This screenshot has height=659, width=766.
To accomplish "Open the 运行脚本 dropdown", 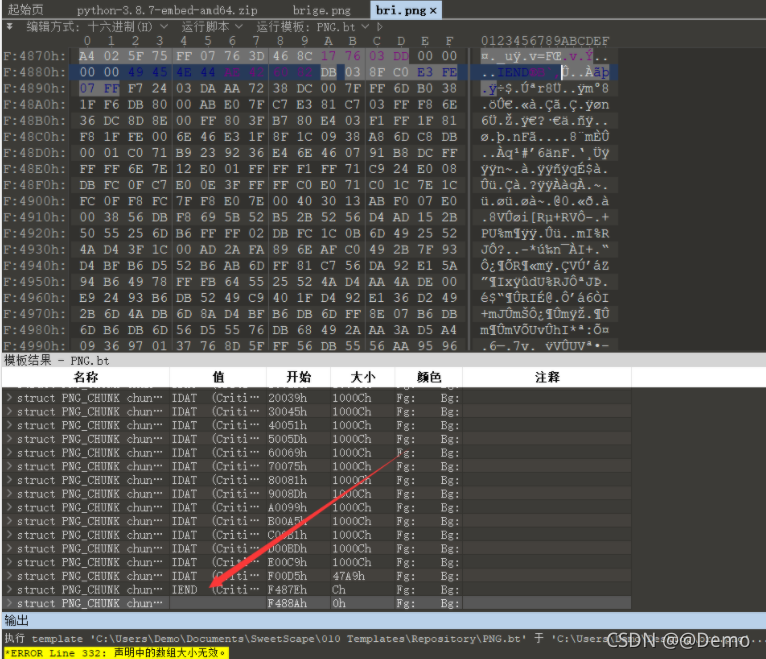I will click(x=212, y=27).
